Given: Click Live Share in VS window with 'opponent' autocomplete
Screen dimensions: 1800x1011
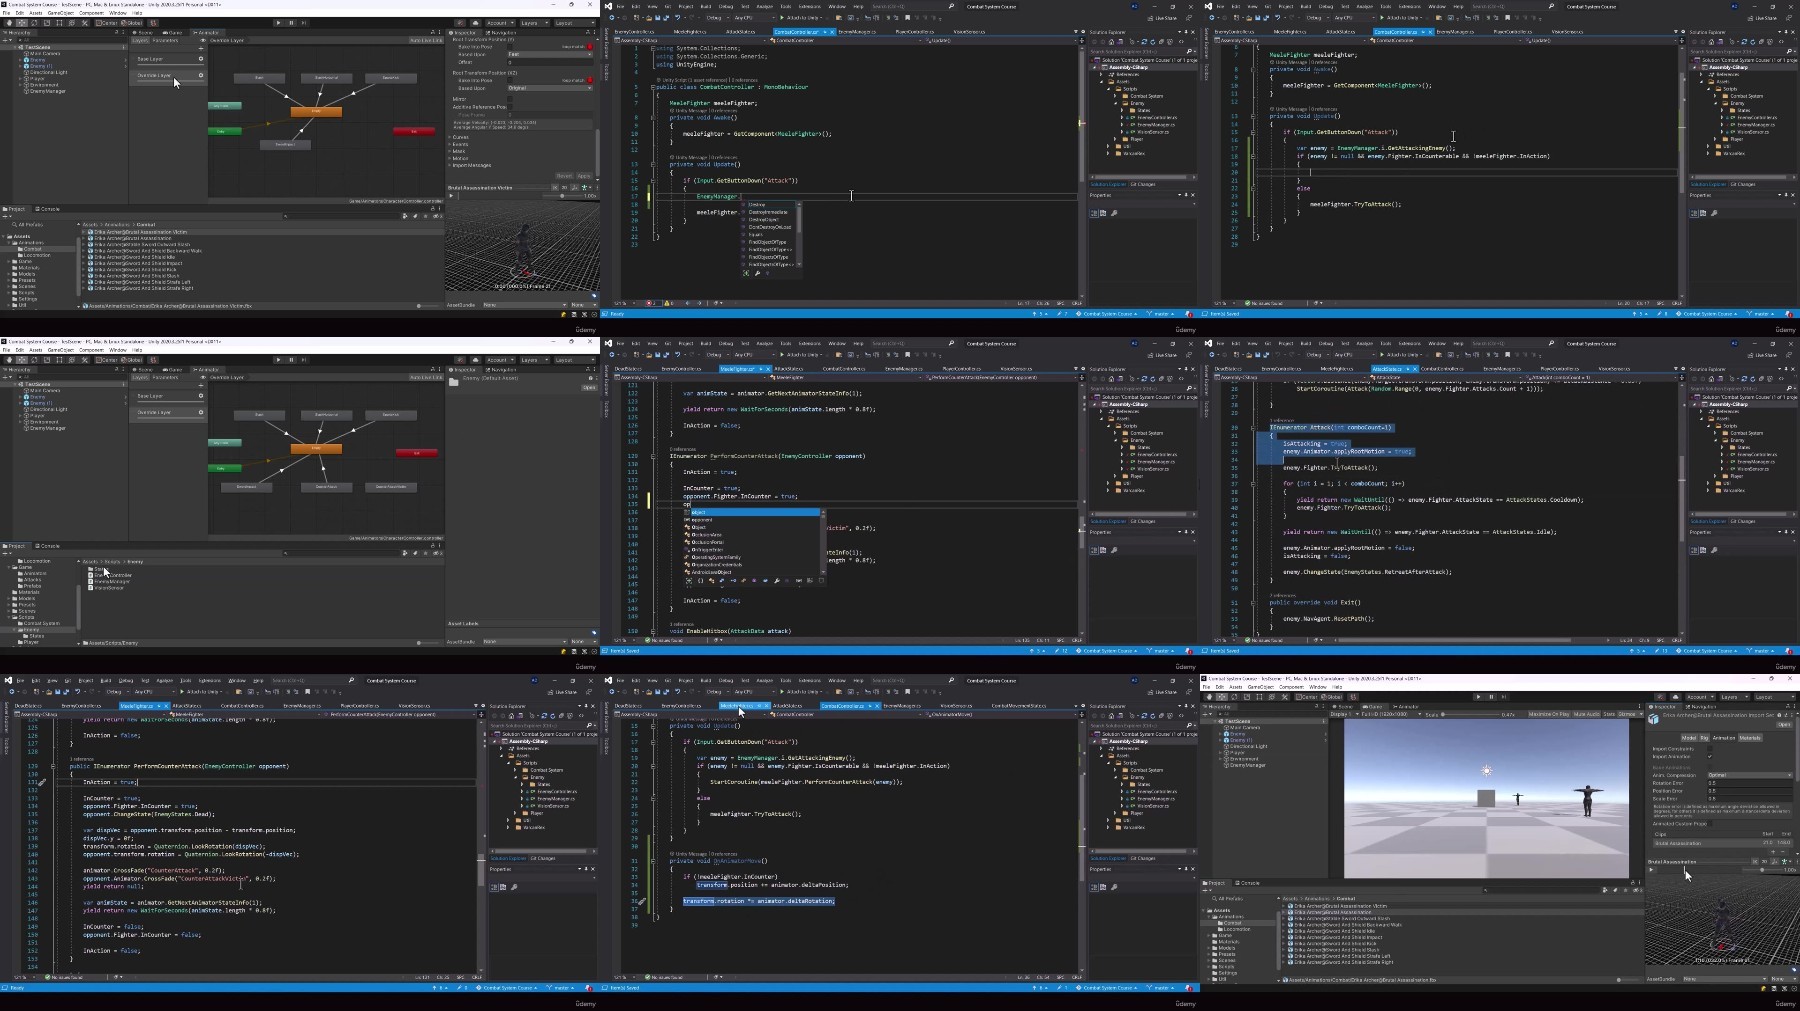Looking at the screenshot, I should [x=1164, y=355].
